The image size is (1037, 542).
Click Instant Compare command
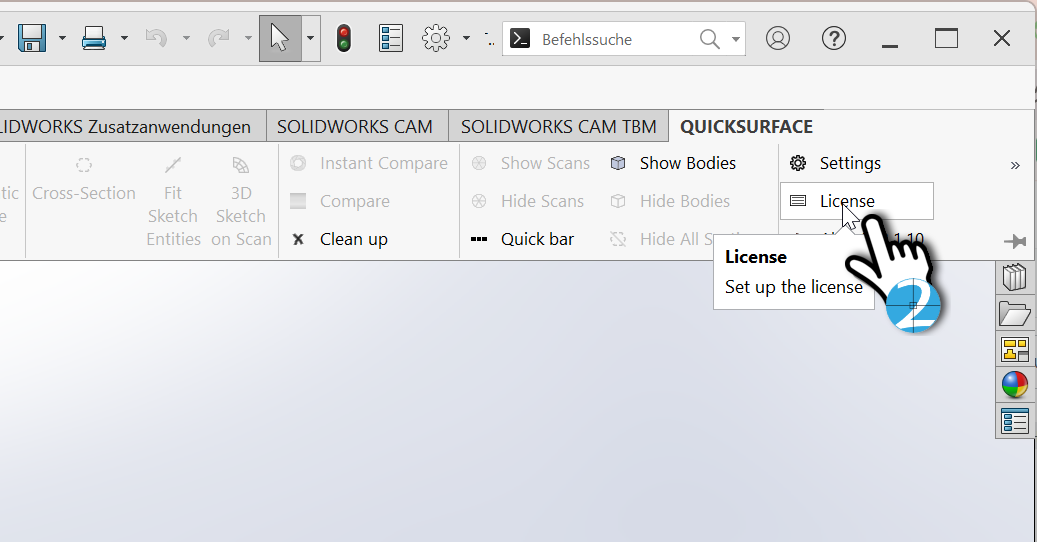coord(370,163)
